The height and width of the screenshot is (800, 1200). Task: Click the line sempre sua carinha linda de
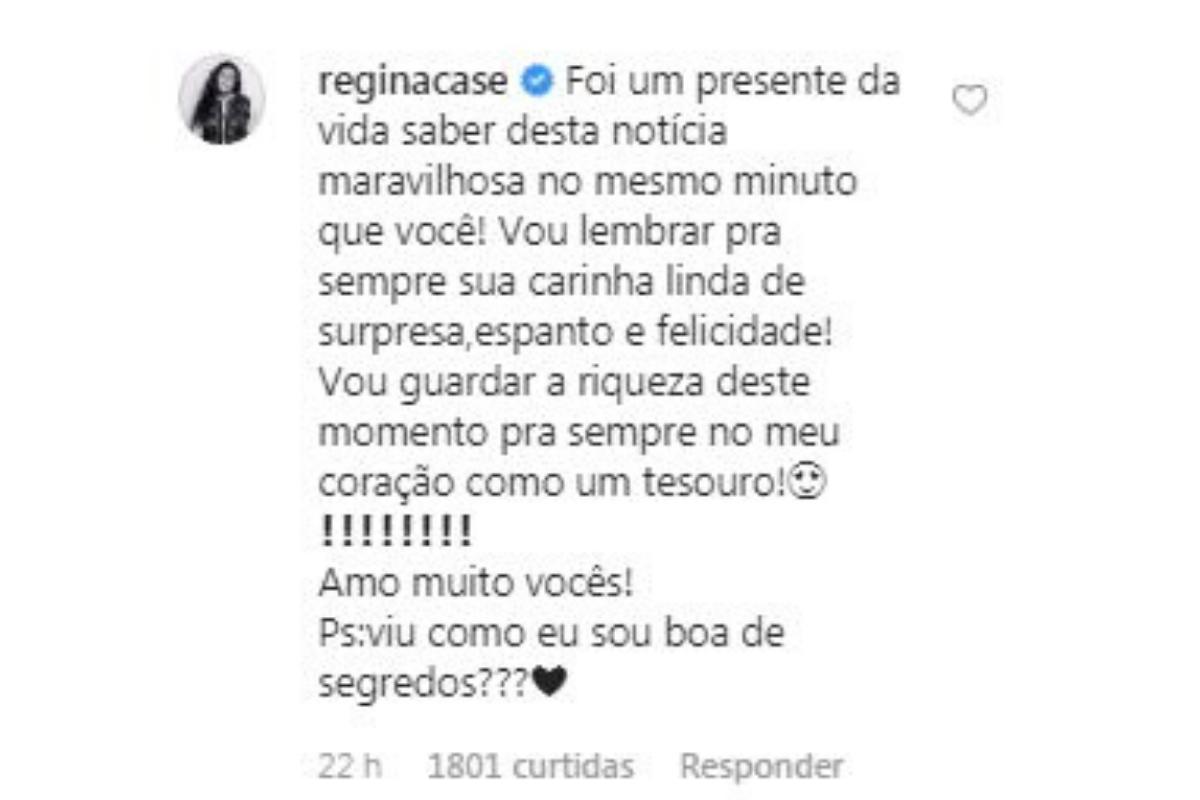tap(561, 284)
